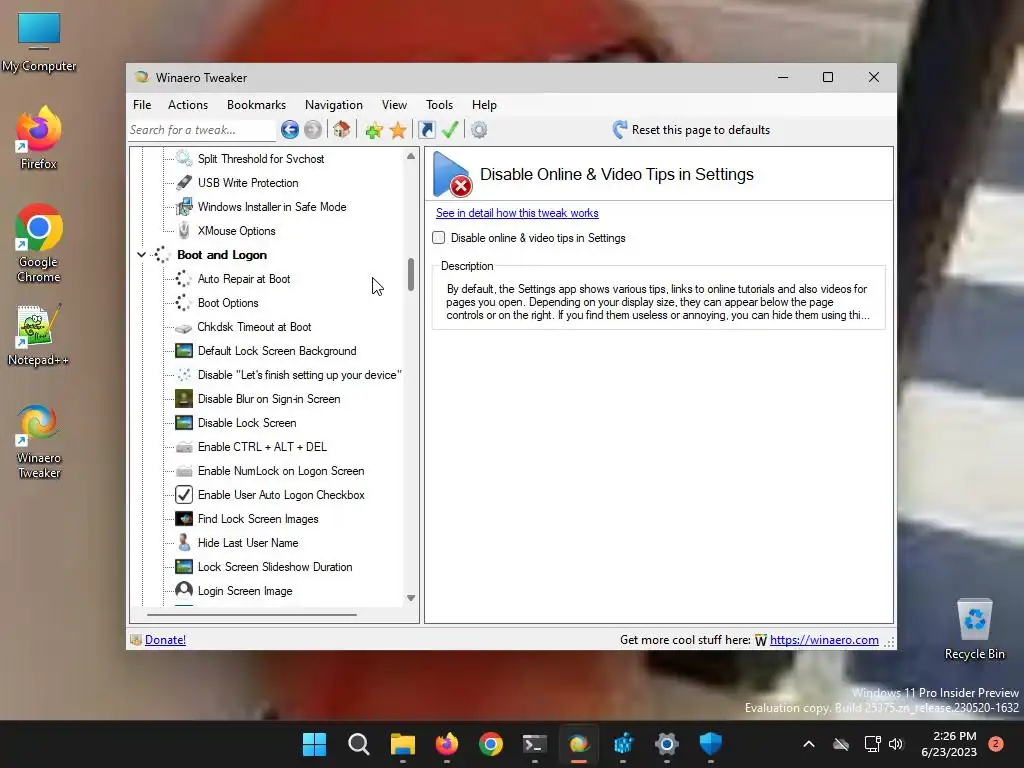Focus the Search for a tweak field

(x=202, y=130)
